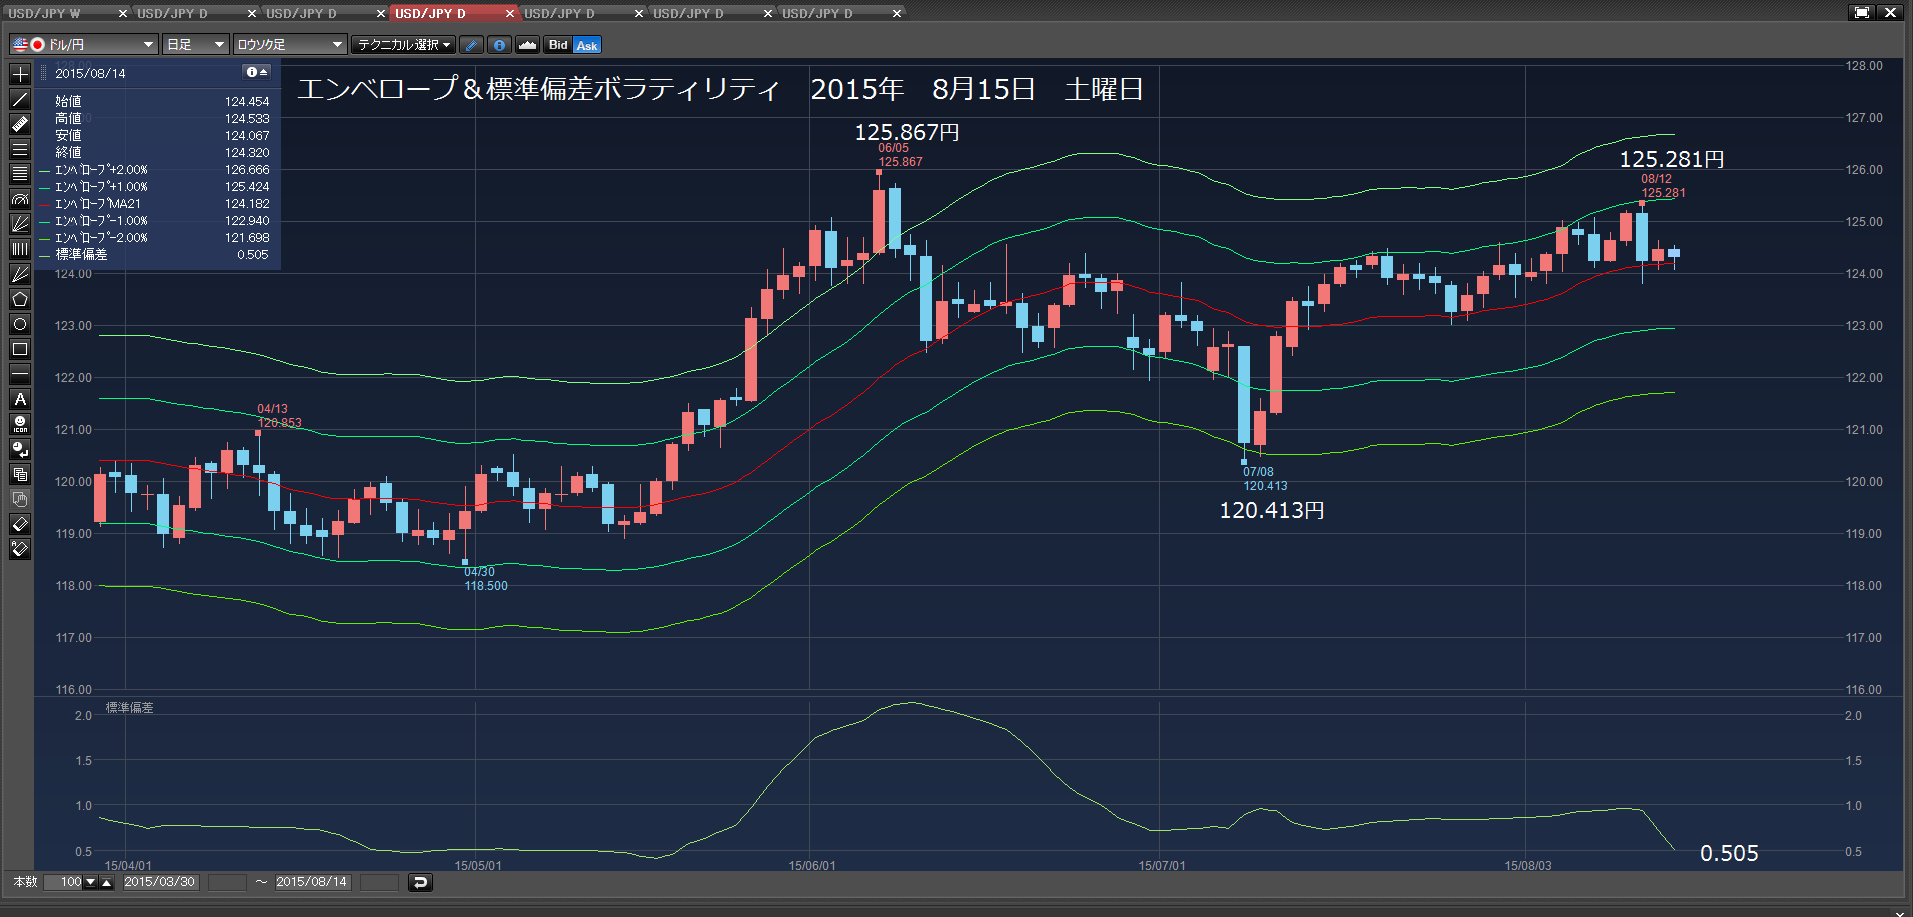The image size is (1913, 917).
Task: Select the three horizontal lines tool
Action: point(20,149)
